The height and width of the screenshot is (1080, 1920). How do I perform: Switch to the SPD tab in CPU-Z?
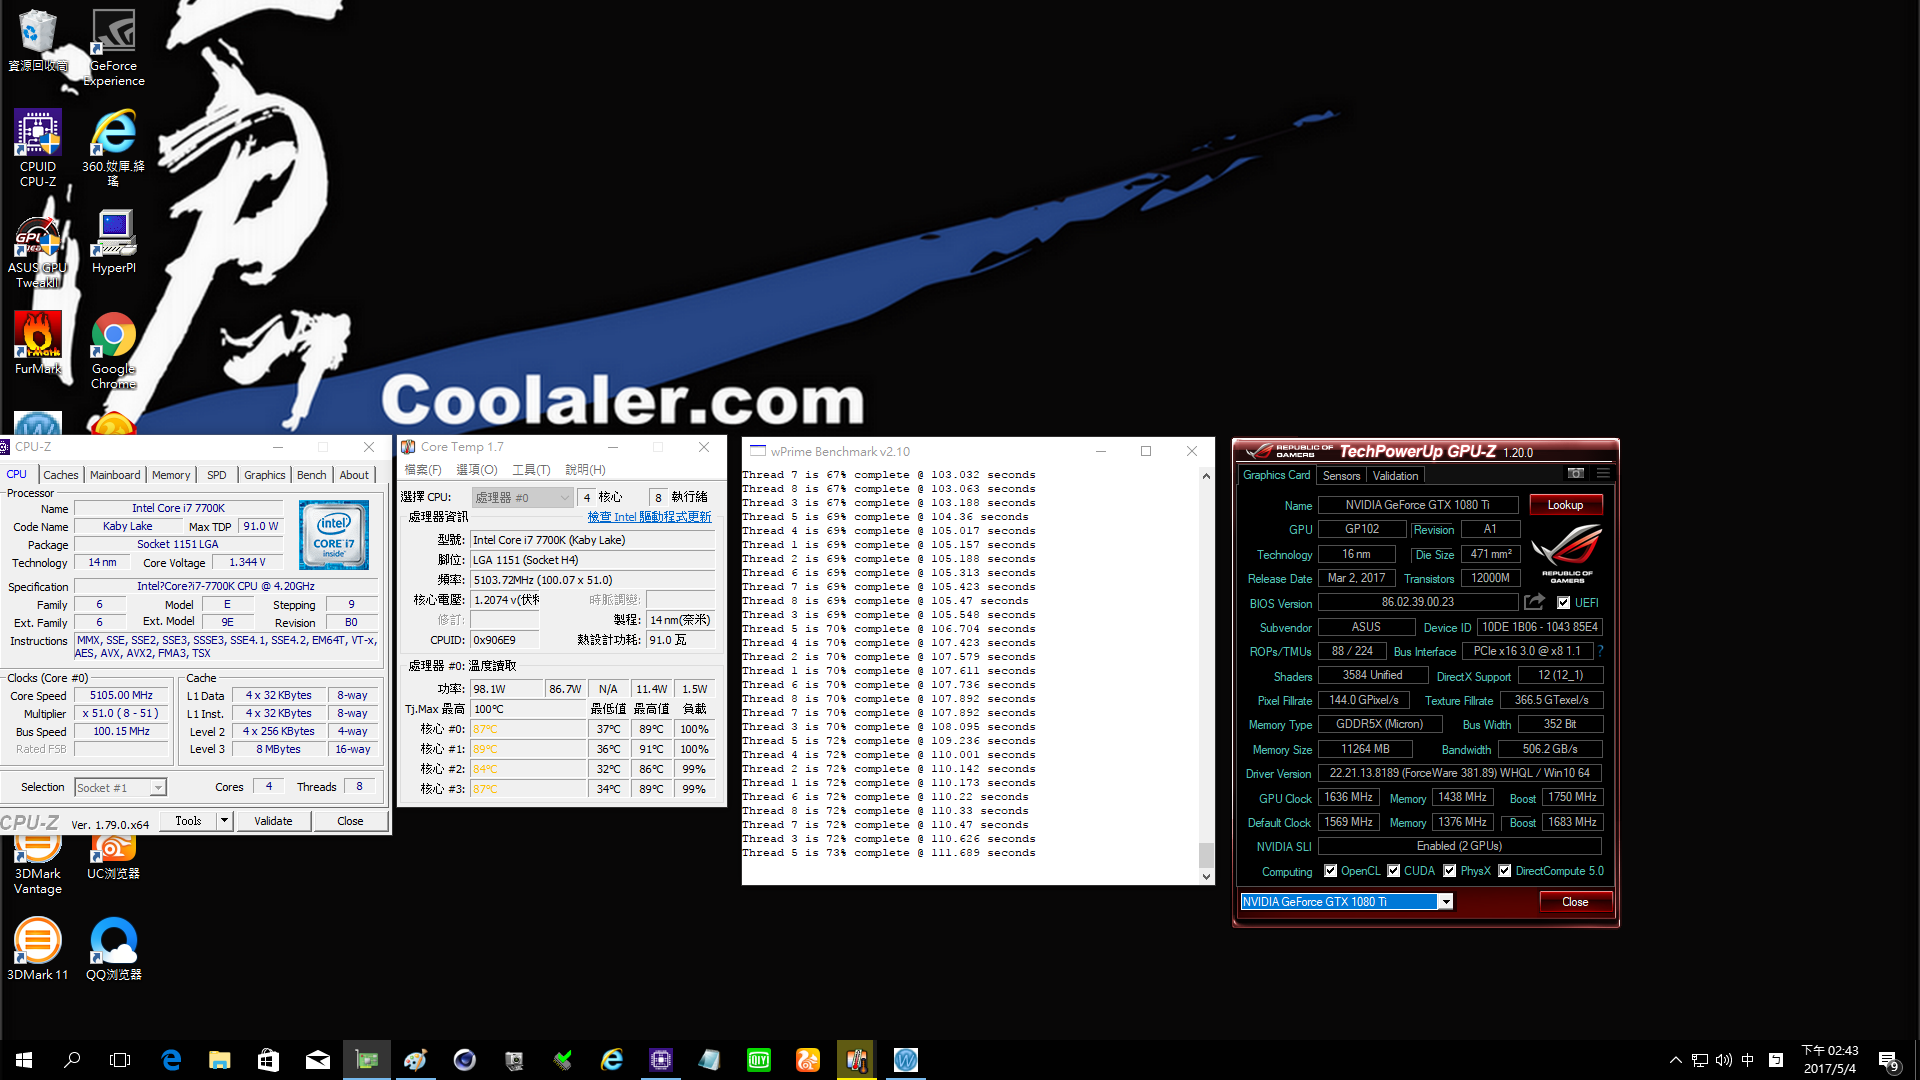[217, 475]
